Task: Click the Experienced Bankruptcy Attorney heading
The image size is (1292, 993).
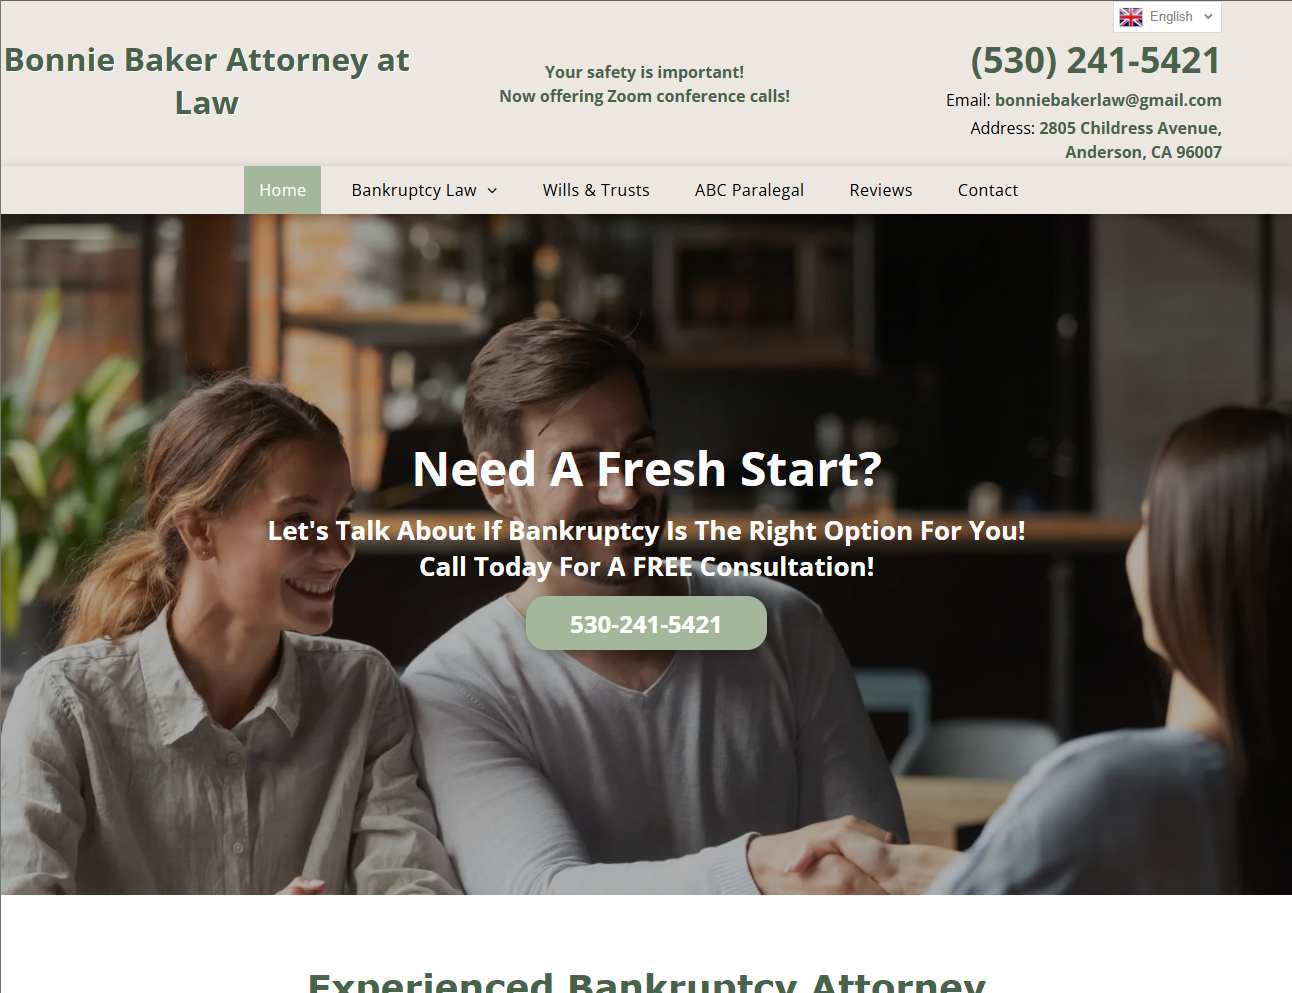Action: (646, 981)
